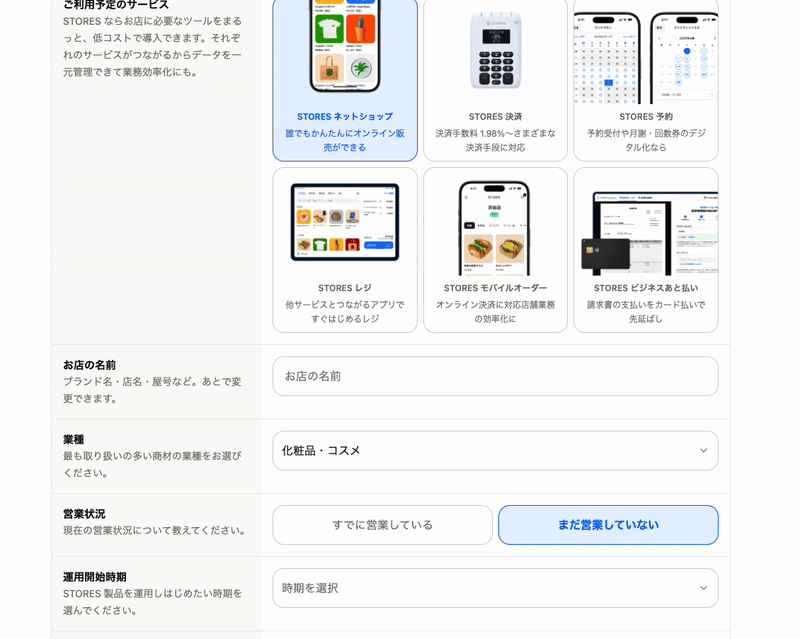Image resolution: width=800 pixels, height=639 pixels.
Task: Click the 予約受付や月謝・回数券 description text
Action: click(x=646, y=140)
